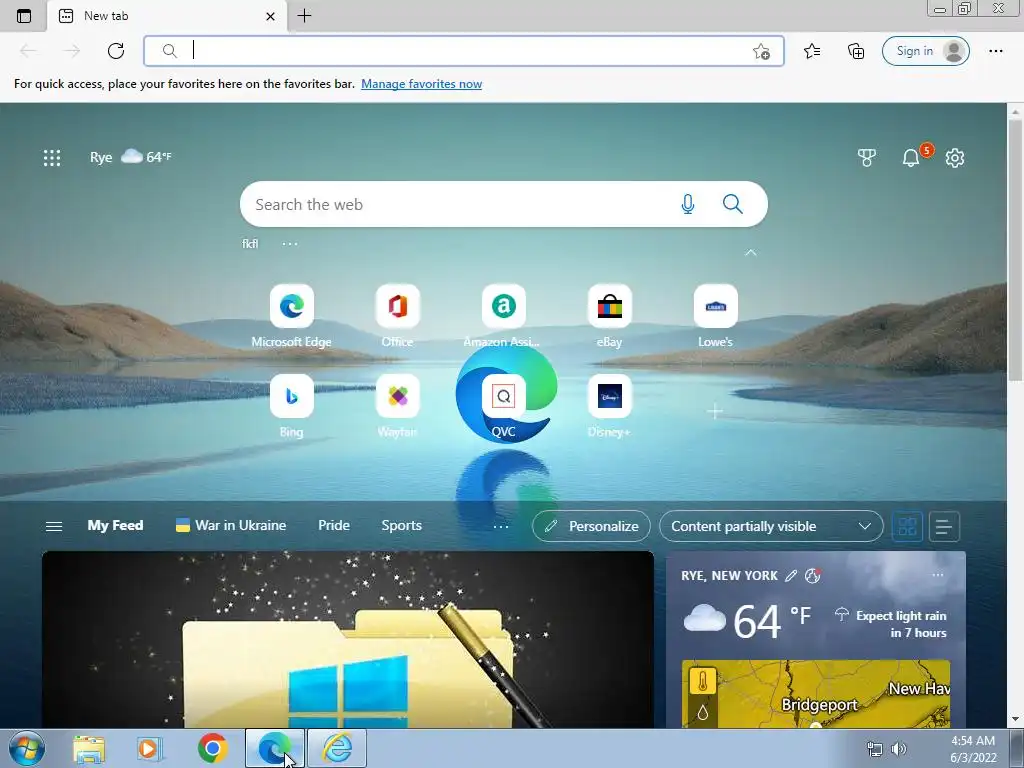Click the magnifier search button

(x=733, y=204)
